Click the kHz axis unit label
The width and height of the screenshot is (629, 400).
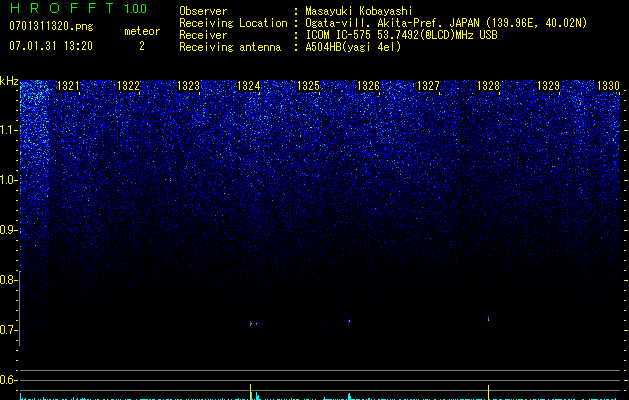[x=9, y=81]
